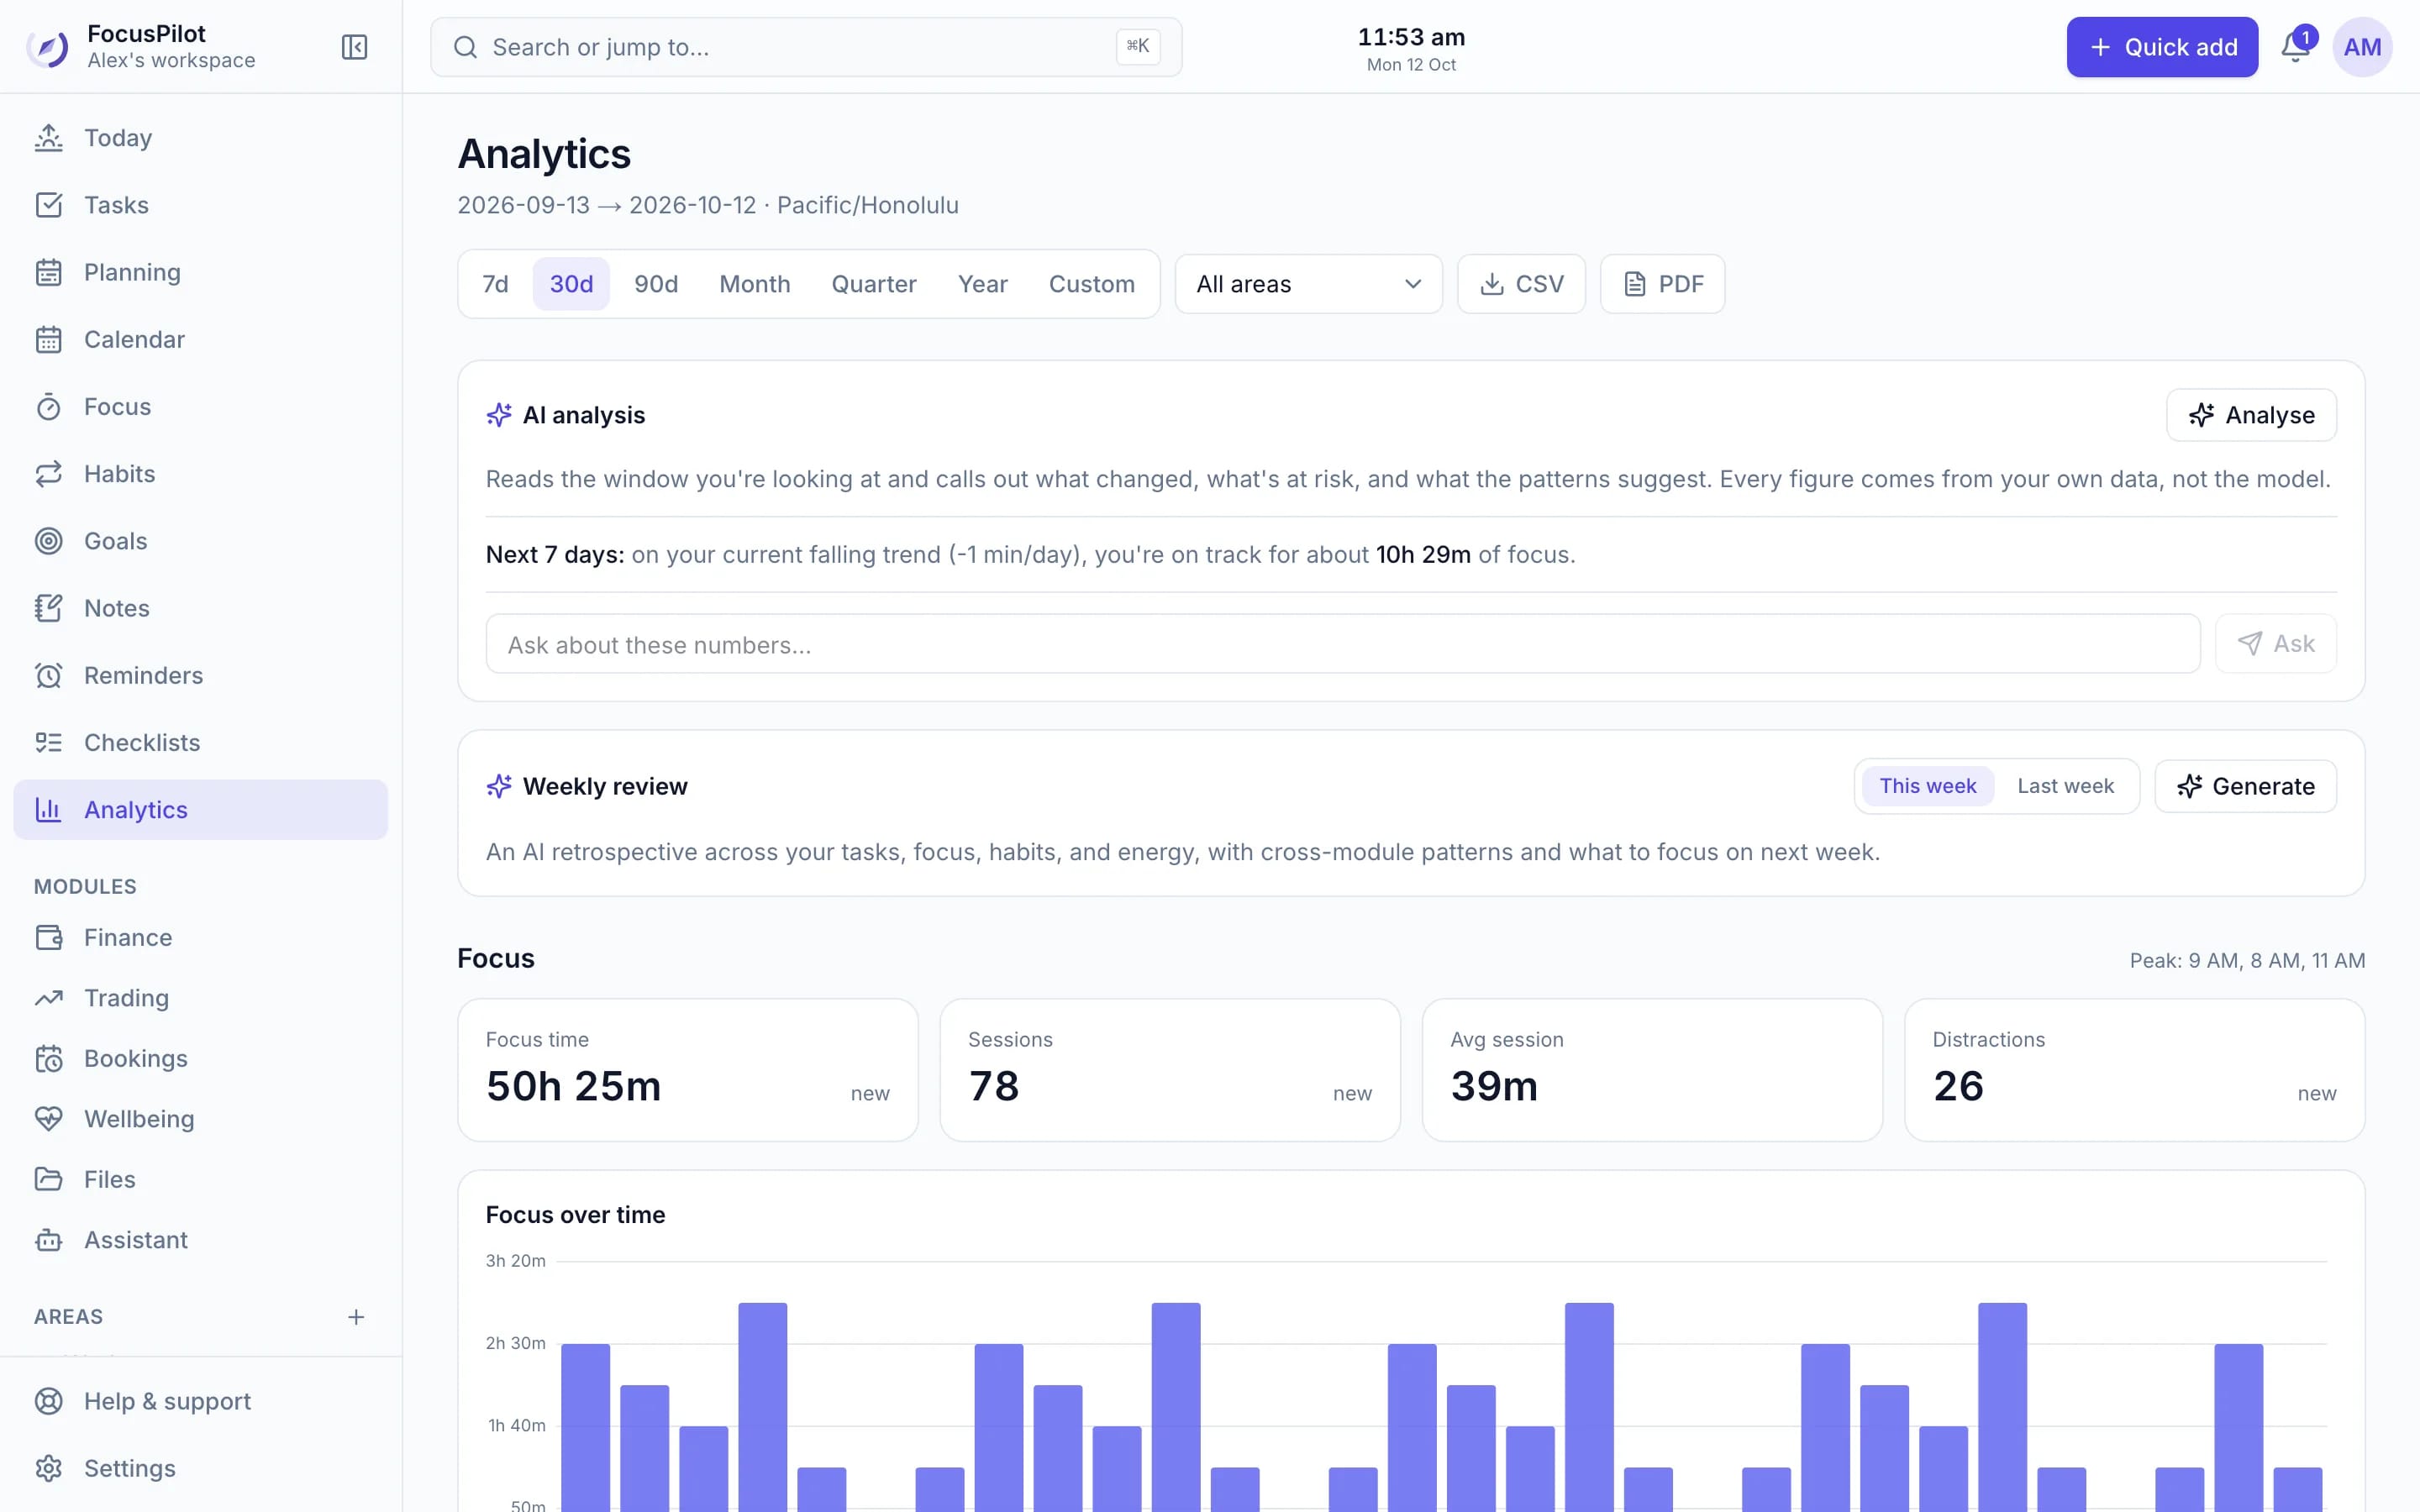2420x1512 pixels.
Task: Open the Trading module
Action: pyautogui.click(x=201, y=998)
